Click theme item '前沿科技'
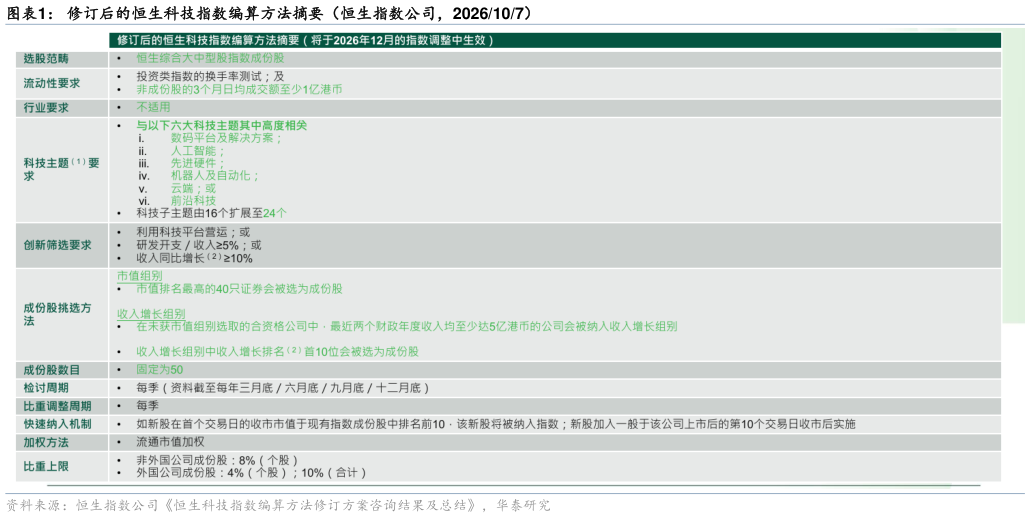 (193, 201)
